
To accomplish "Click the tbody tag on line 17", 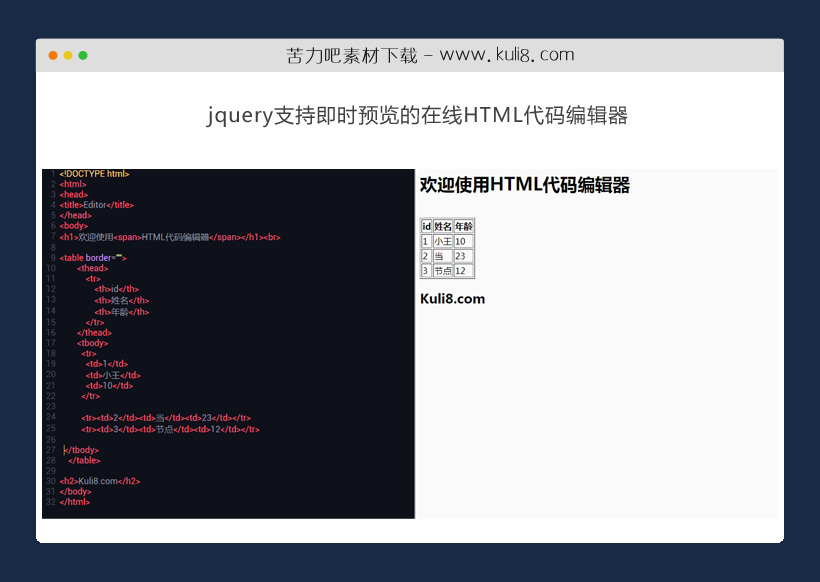I will coord(91,342).
